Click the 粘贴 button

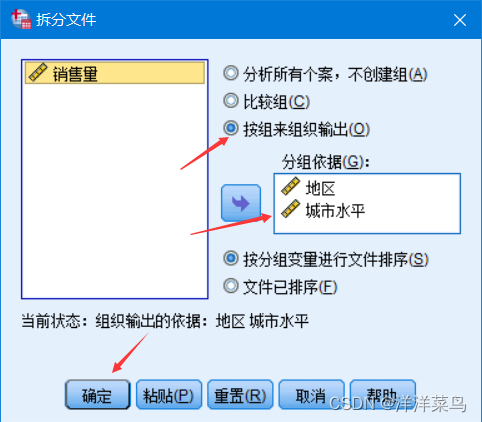coord(169,395)
